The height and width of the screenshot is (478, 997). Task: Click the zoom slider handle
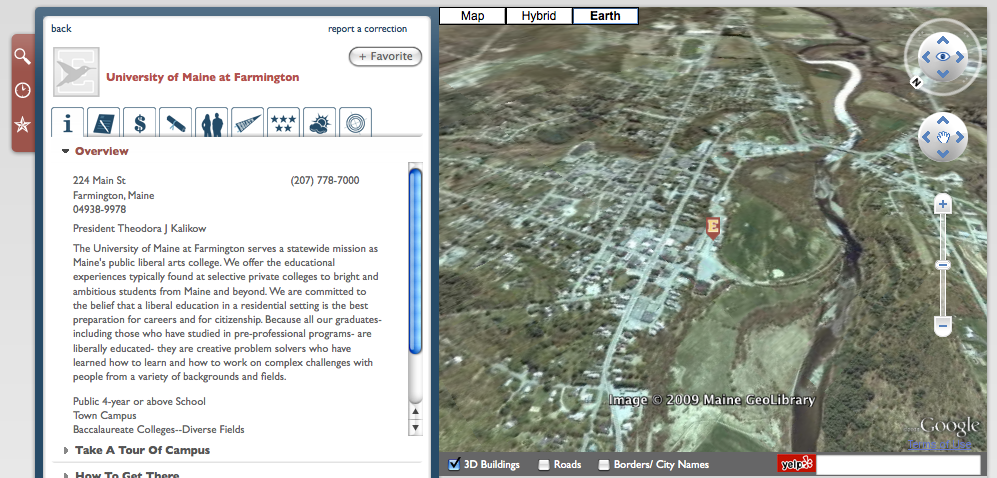(x=943, y=264)
